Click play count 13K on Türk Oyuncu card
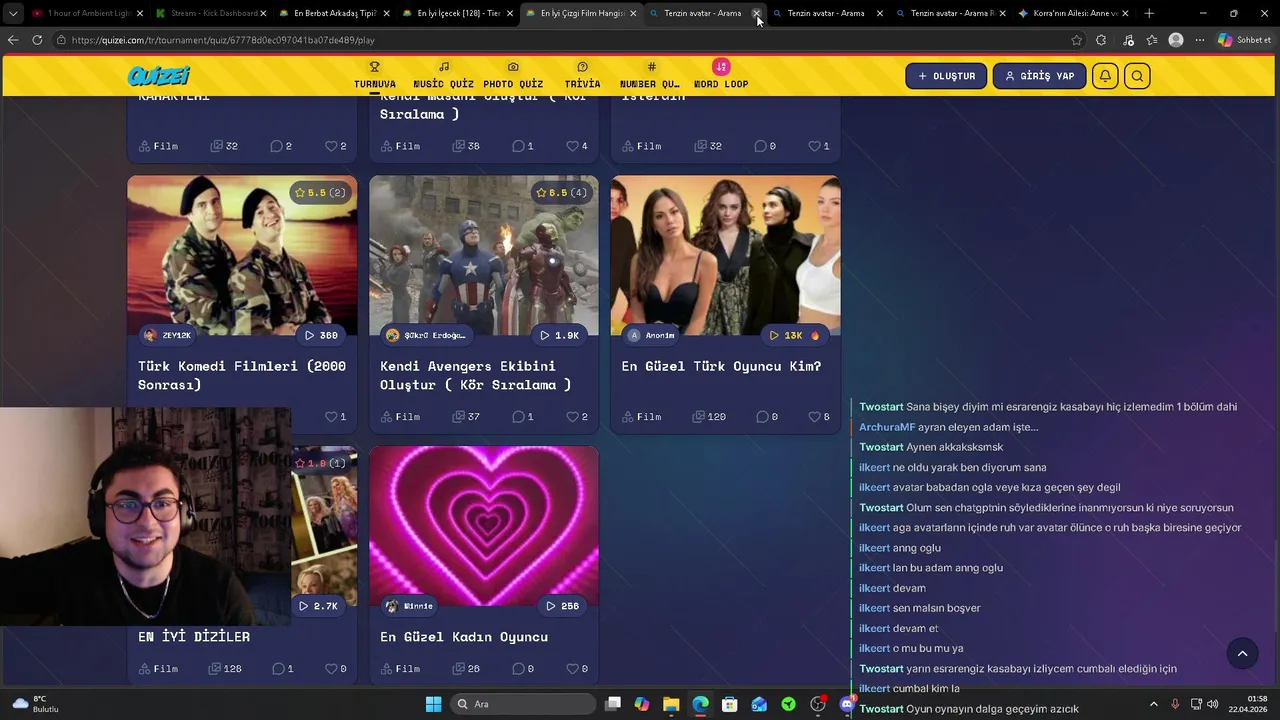The image size is (1280, 720). 795,335
